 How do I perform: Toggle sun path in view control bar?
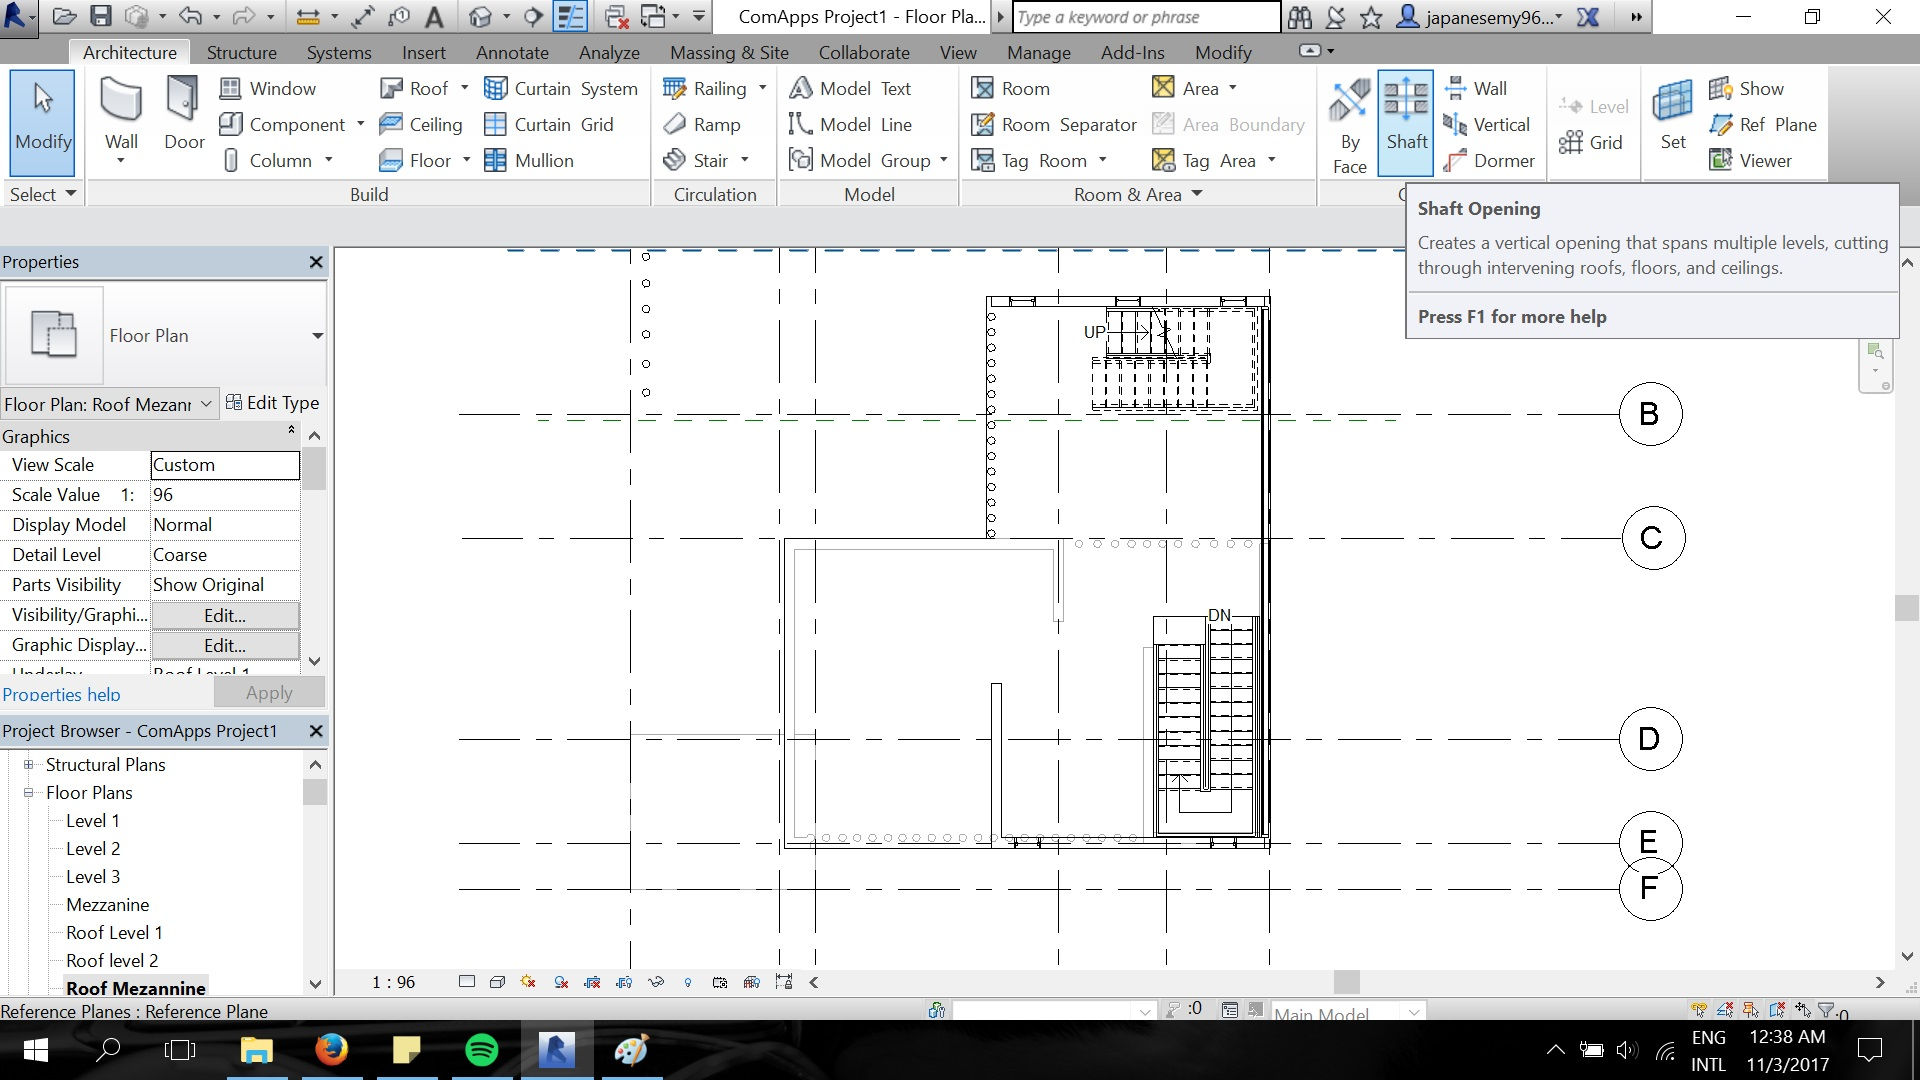(x=528, y=983)
